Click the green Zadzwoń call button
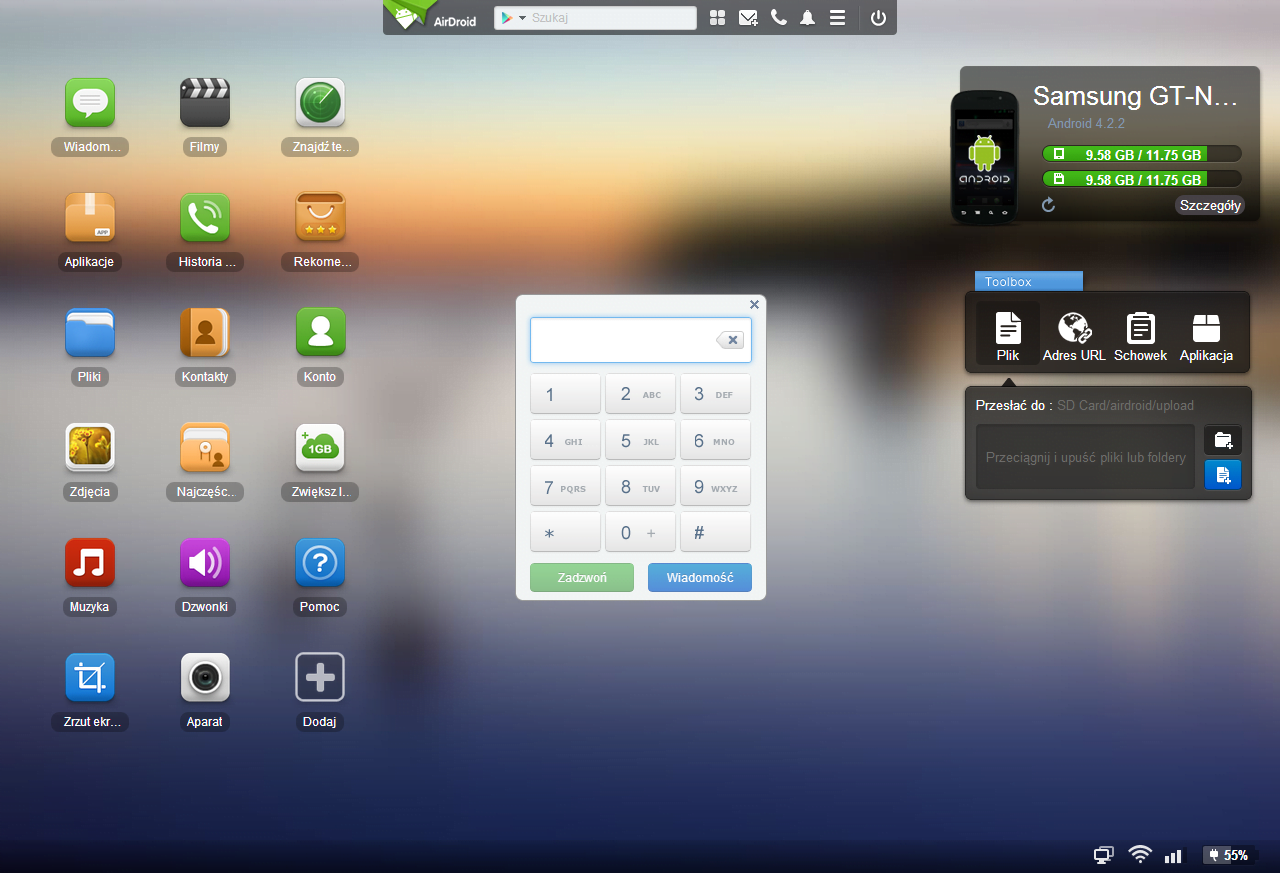The width and height of the screenshot is (1280, 873). click(582, 578)
